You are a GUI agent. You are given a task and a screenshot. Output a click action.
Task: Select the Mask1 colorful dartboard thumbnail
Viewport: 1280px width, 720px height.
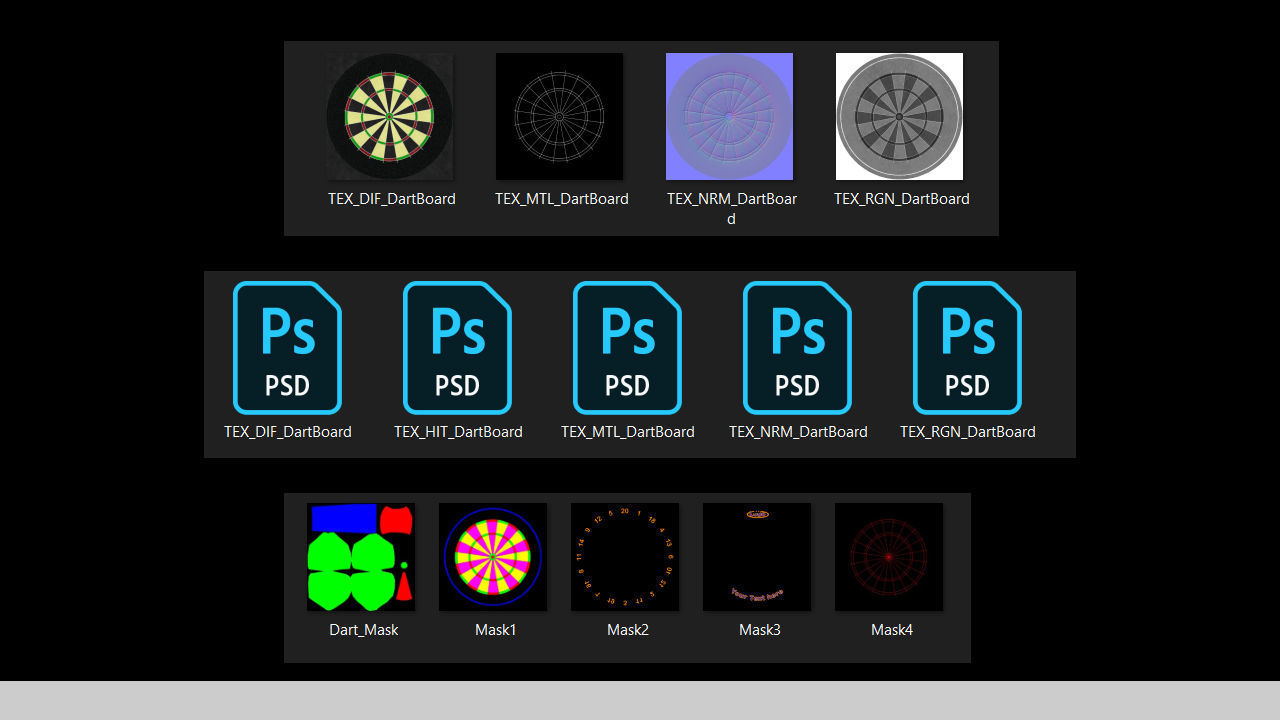point(493,557)
